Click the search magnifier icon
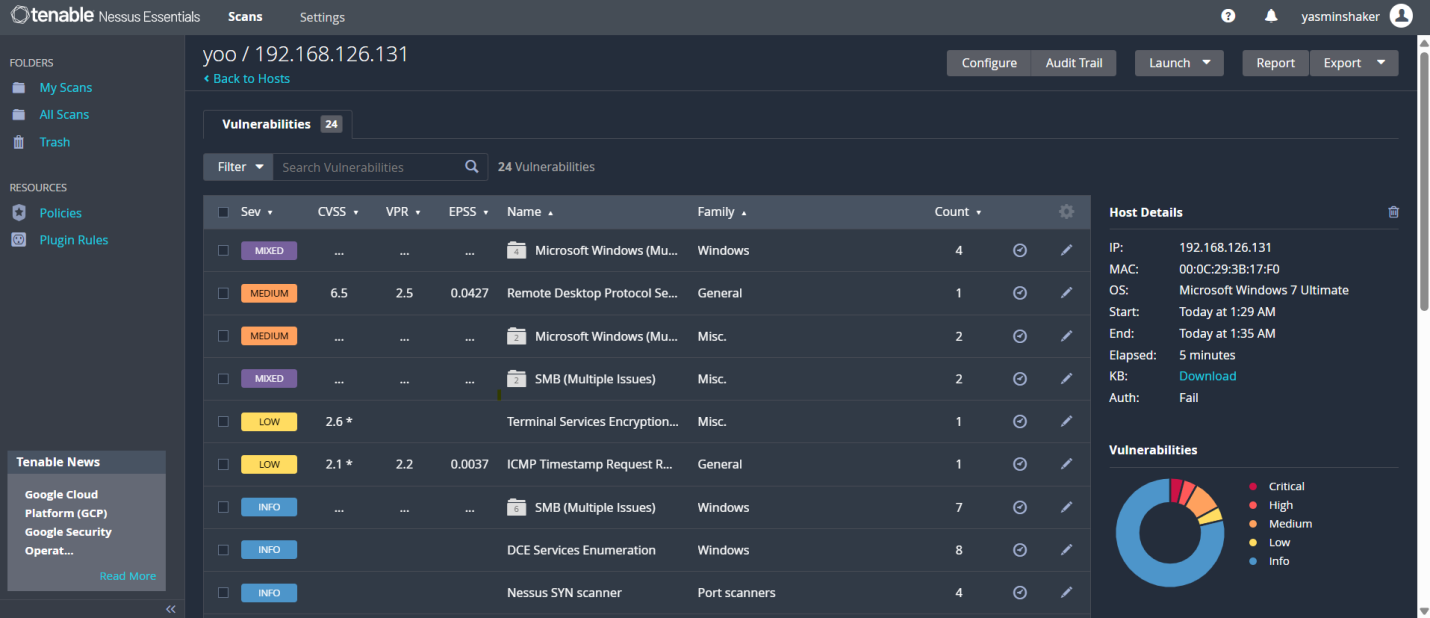 472,167
